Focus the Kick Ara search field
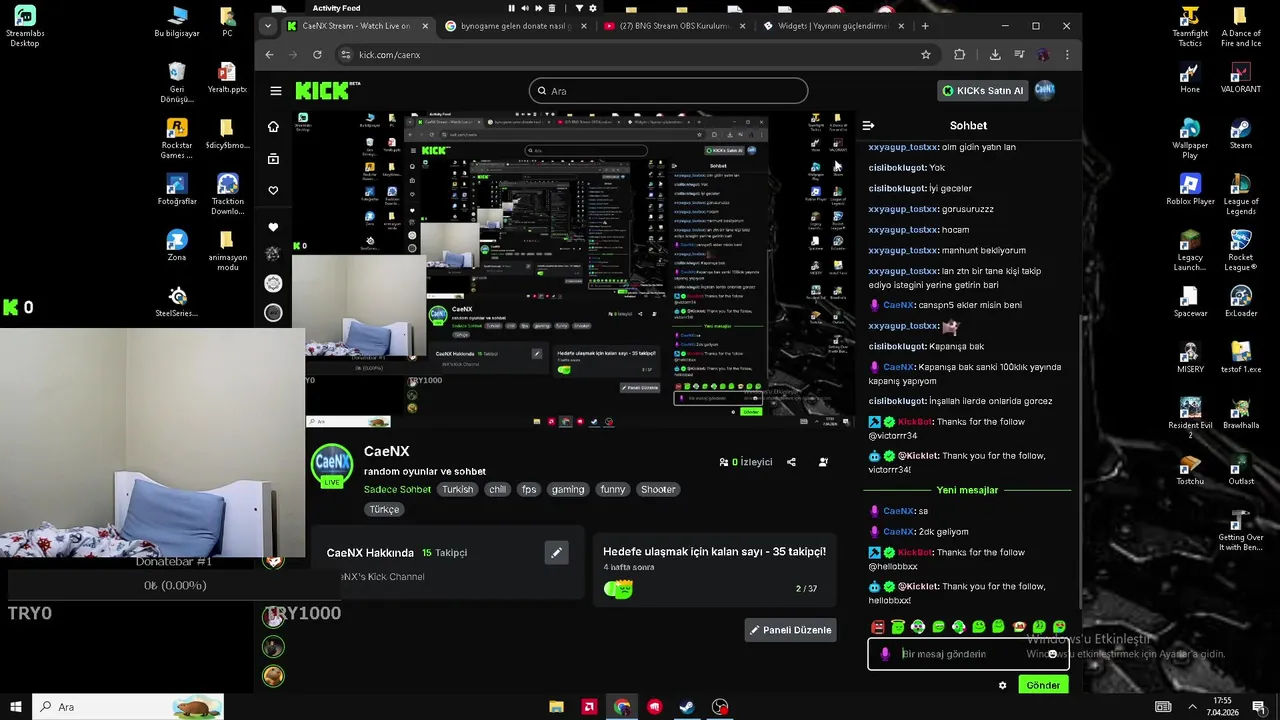 [x=668, y=91]
